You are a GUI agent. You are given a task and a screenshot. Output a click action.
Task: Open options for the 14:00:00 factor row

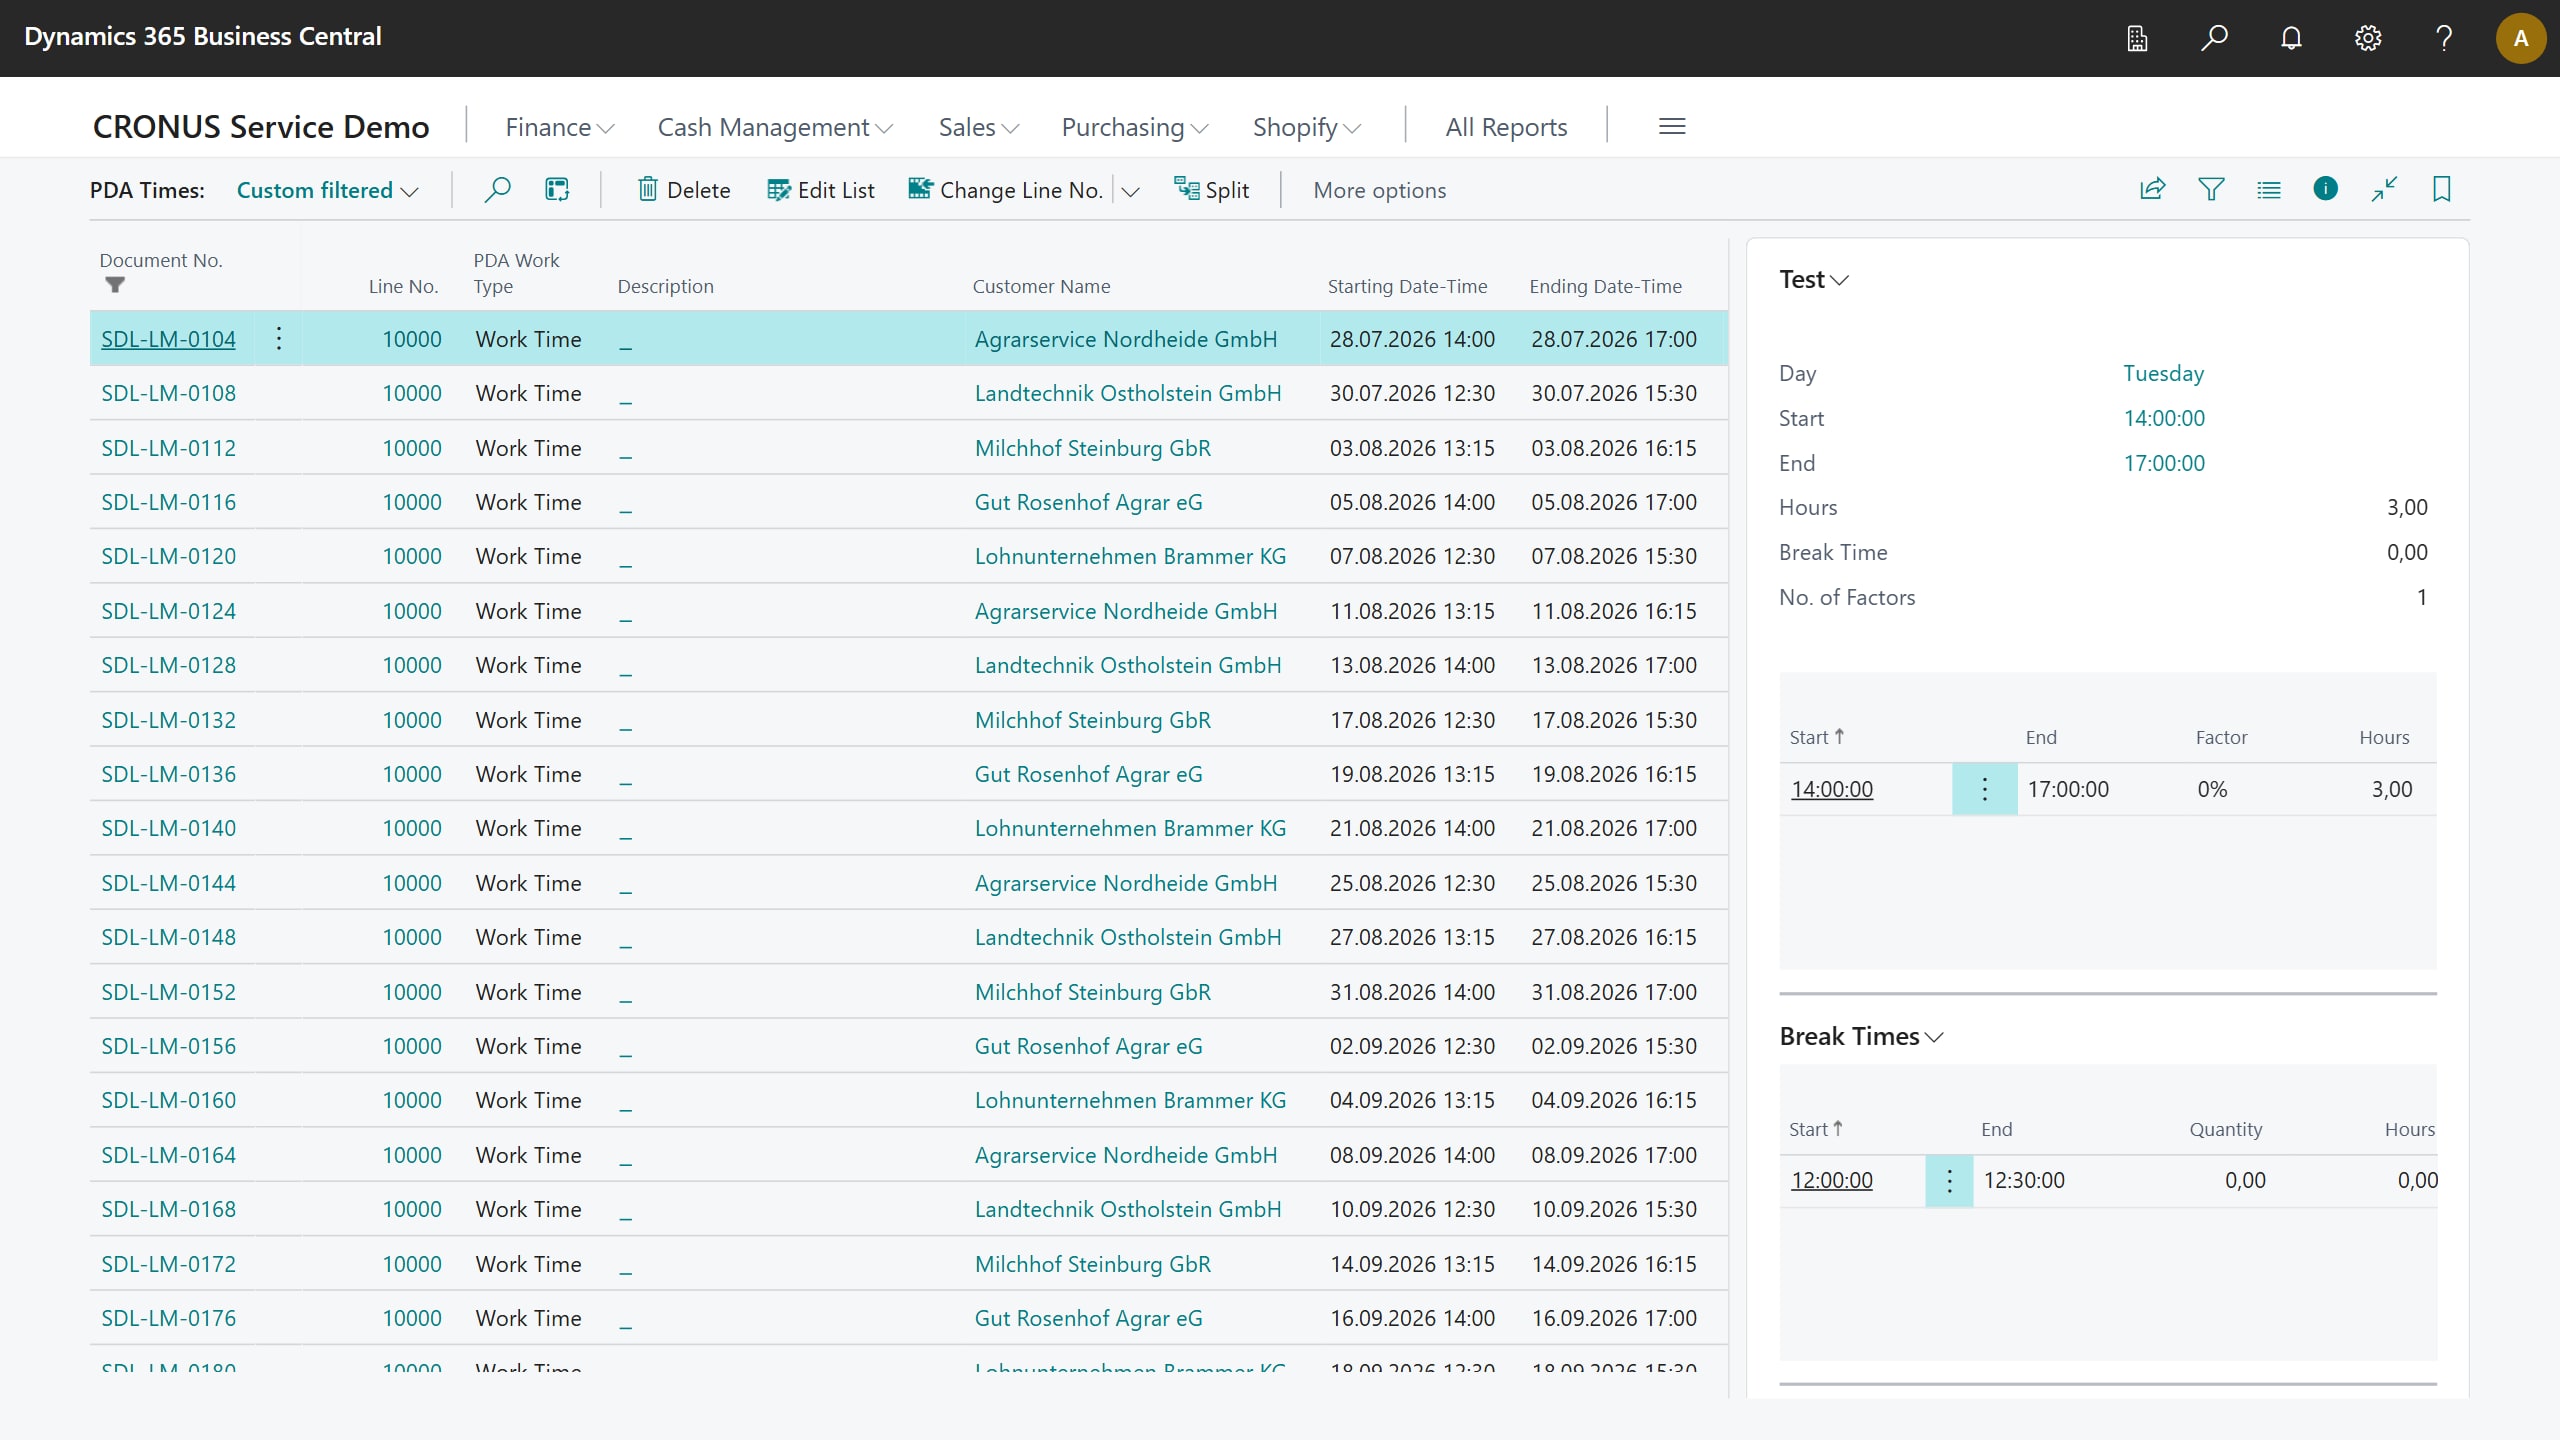click(1985, 789)
